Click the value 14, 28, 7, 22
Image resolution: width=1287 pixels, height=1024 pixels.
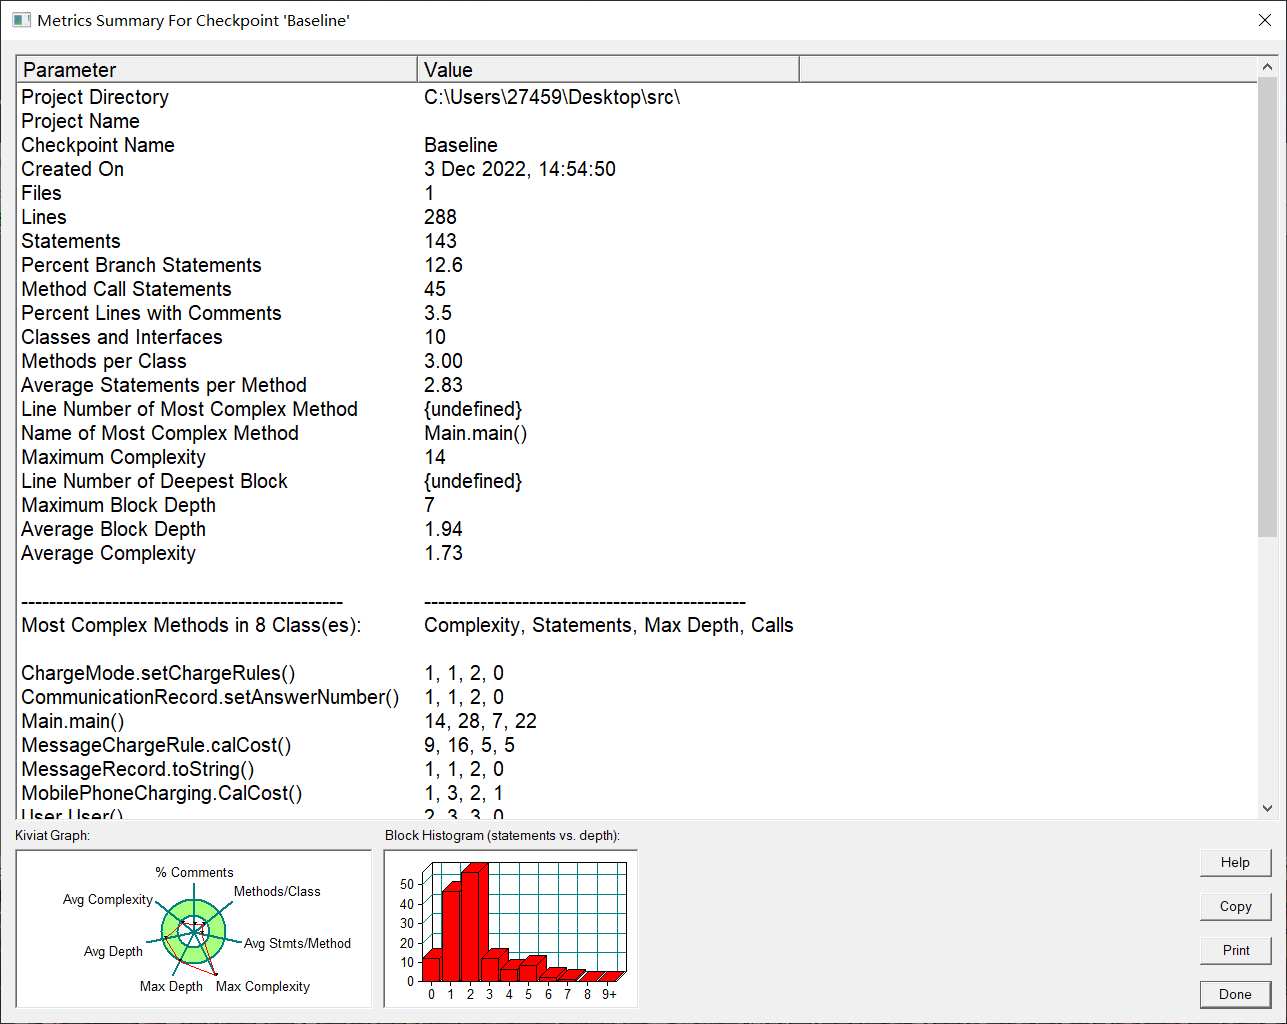point(480,721)
